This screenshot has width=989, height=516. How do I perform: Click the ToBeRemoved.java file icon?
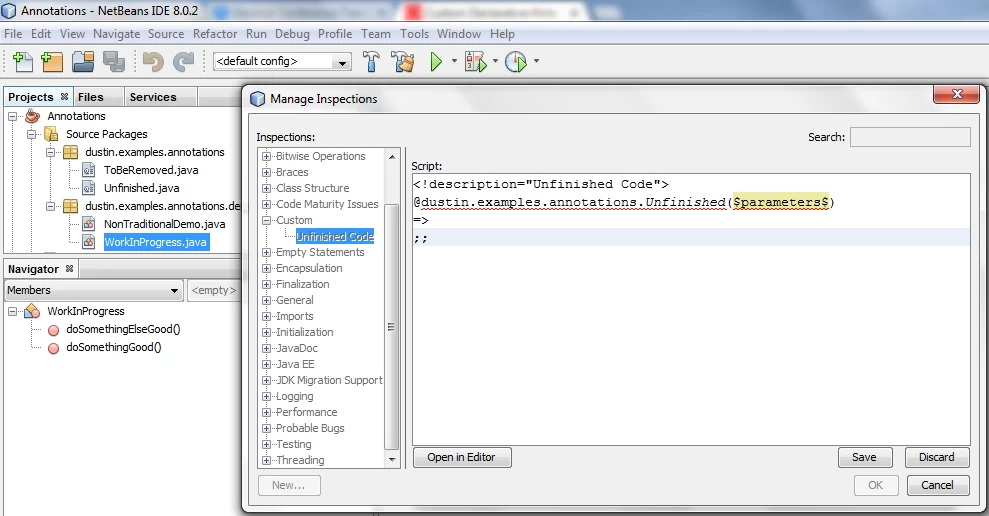[89, 170]
